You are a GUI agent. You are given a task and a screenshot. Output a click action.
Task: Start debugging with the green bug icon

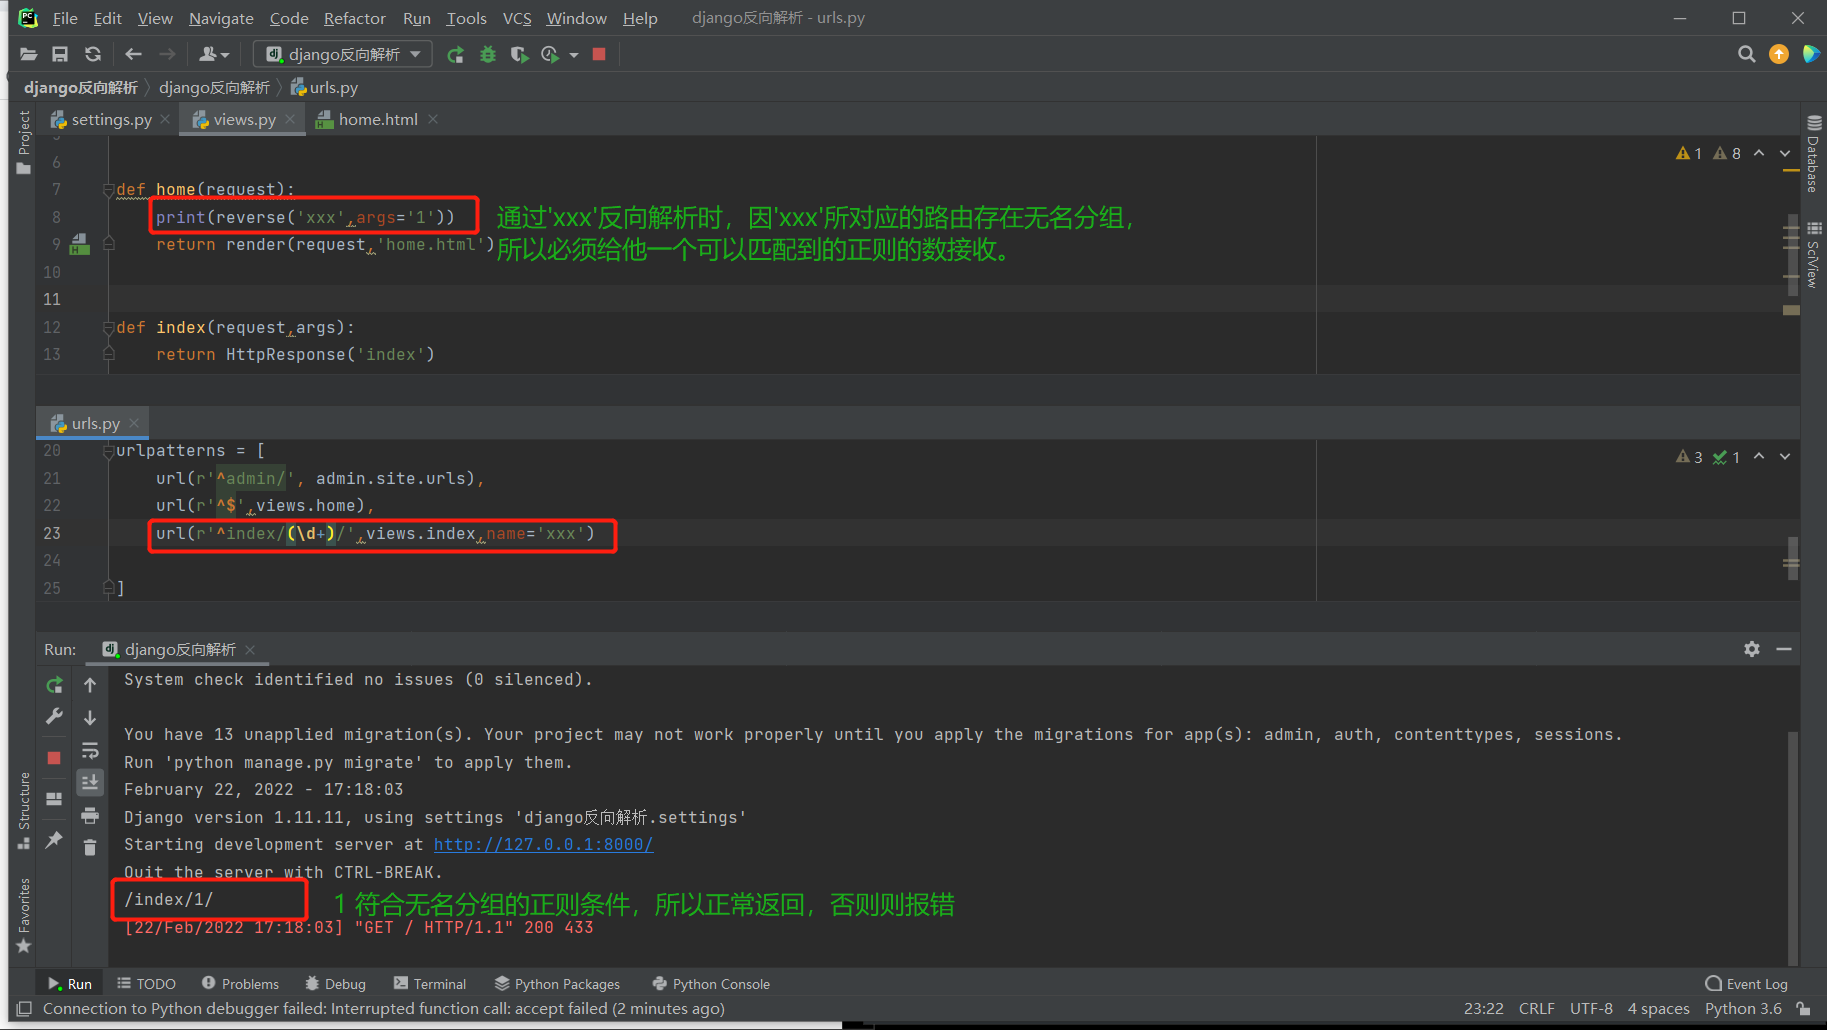pyautogui.click(x=488, y=54)
